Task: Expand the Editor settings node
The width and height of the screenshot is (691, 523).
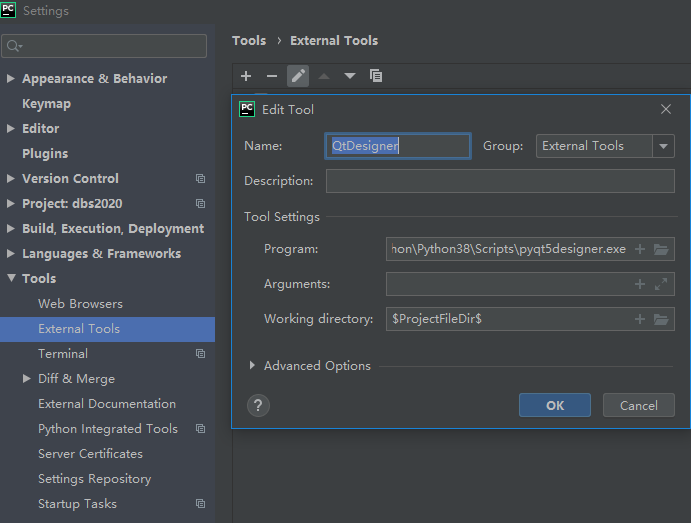Action: tap(11, 129)
